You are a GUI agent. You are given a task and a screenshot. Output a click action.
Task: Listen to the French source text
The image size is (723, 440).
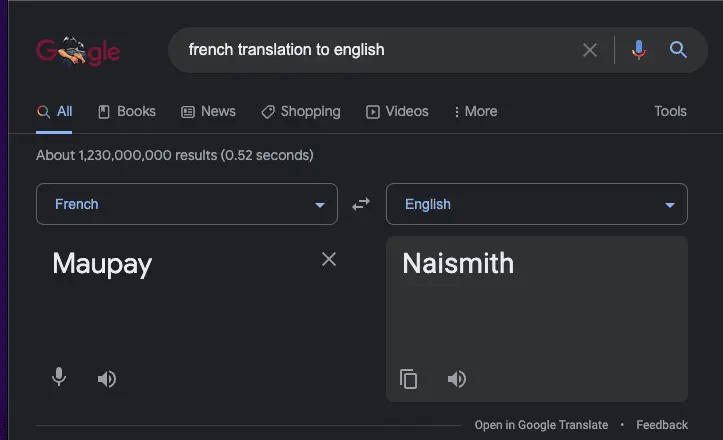pyautogui.click(x=107, y=379)
